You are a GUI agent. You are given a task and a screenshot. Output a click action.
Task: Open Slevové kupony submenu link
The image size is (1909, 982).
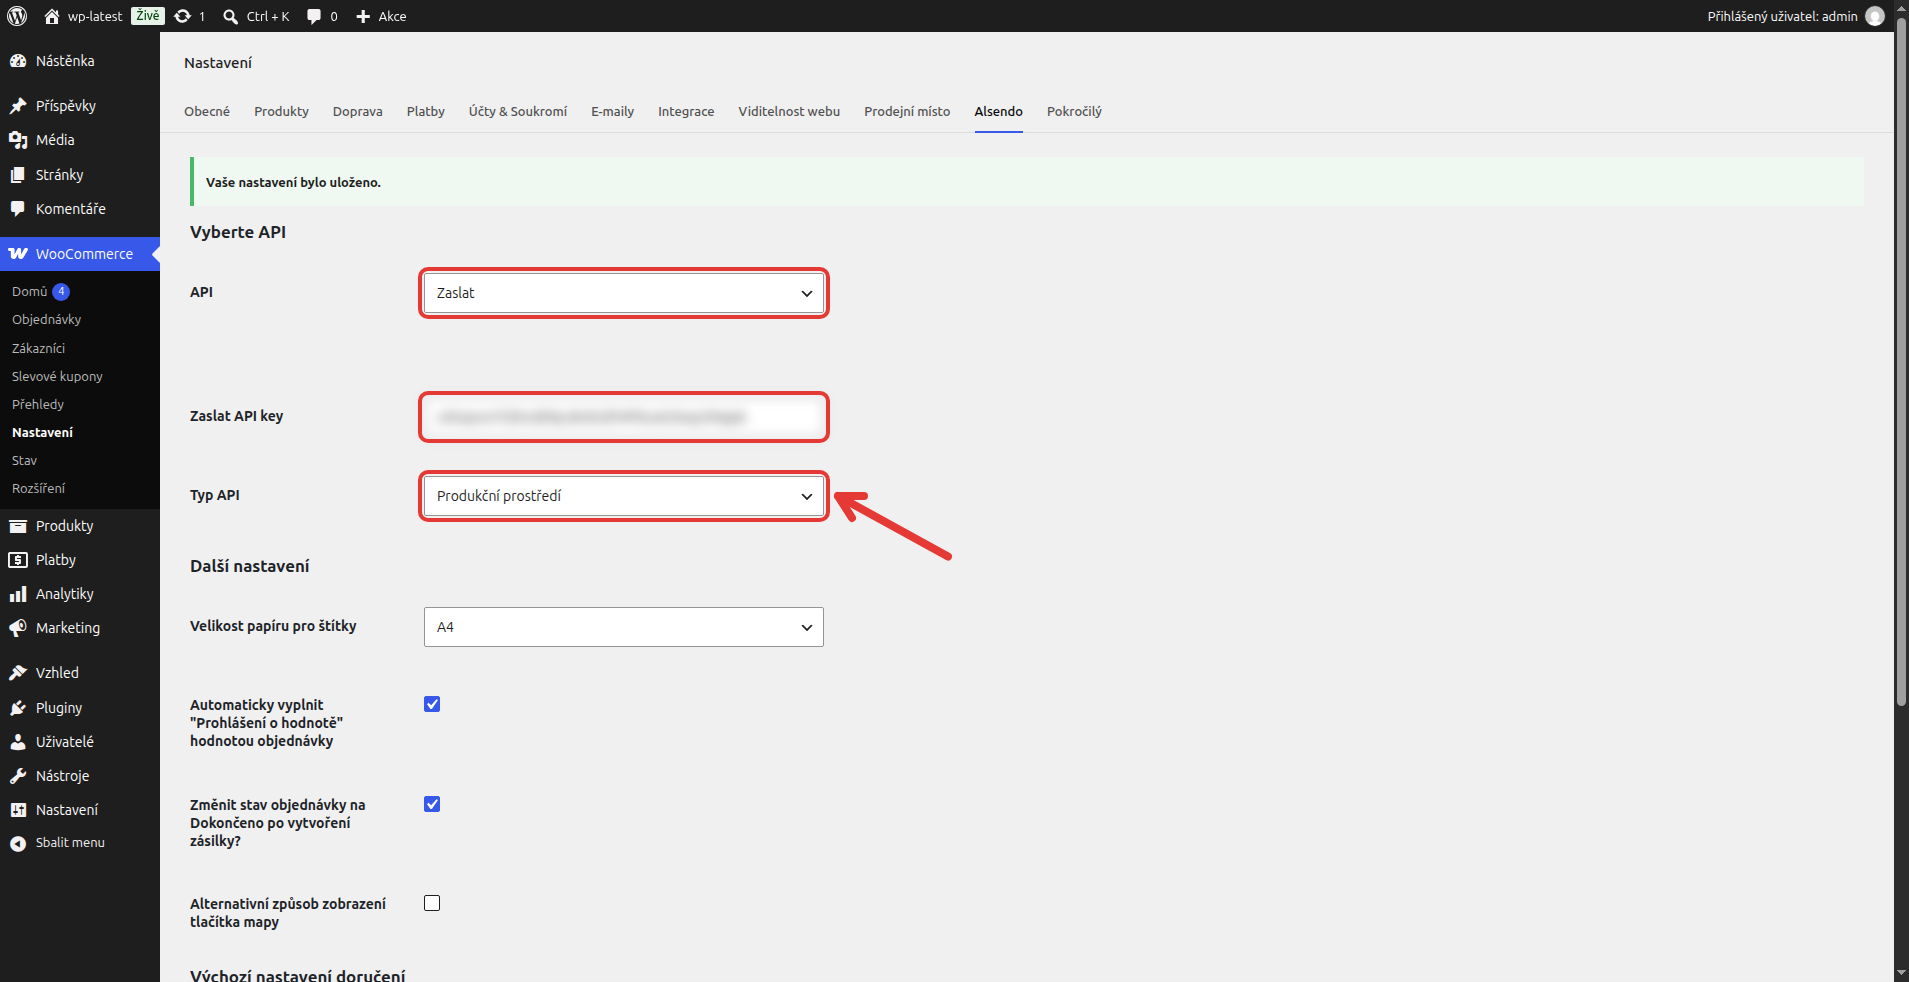coord(57,376)
